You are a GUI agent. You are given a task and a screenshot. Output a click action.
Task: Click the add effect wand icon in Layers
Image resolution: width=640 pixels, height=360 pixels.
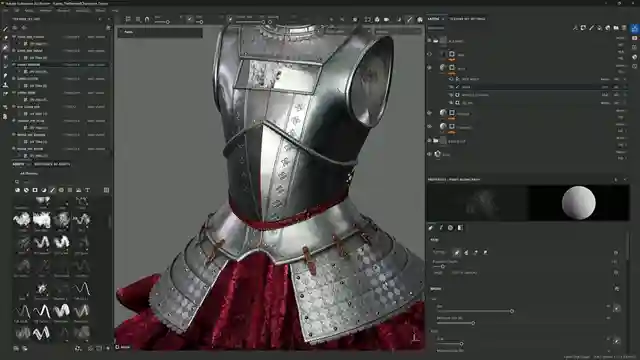point(575,28)
